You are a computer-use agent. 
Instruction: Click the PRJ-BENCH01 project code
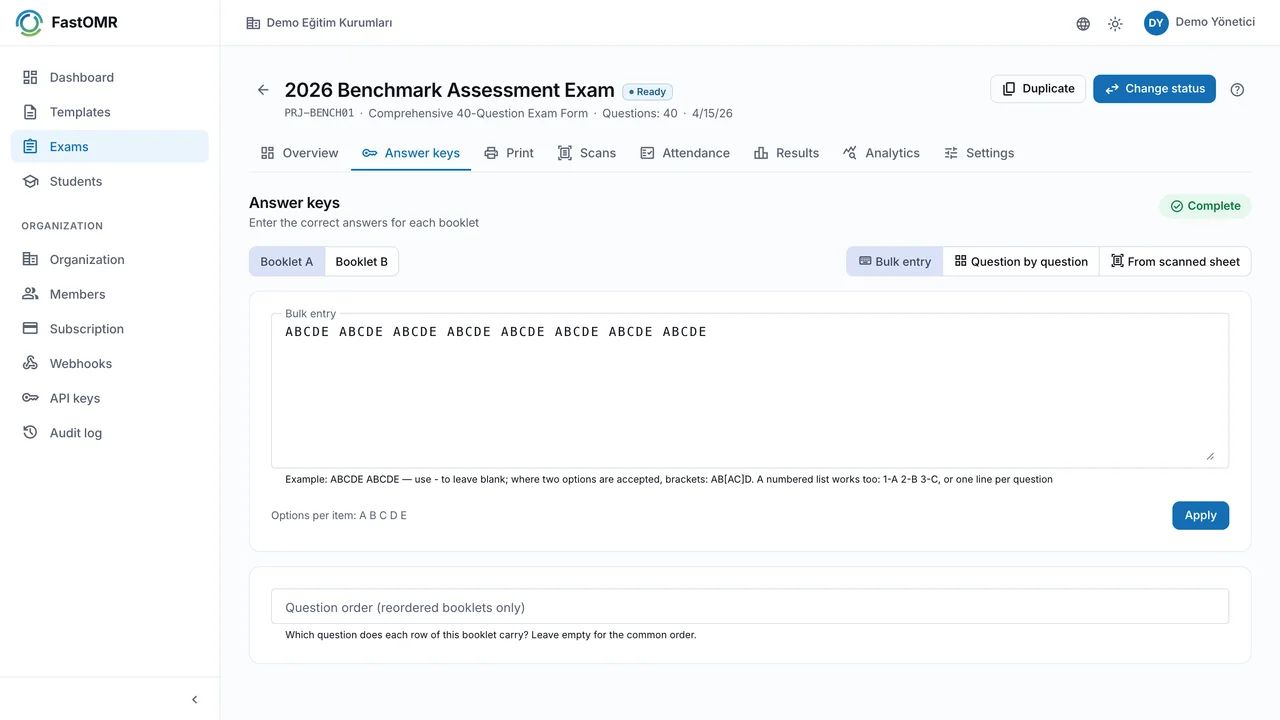[319, 114]
